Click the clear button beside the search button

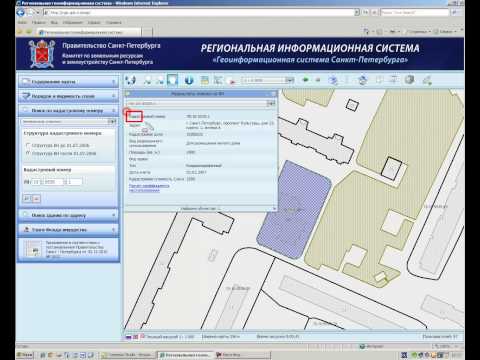coord(37,199)
